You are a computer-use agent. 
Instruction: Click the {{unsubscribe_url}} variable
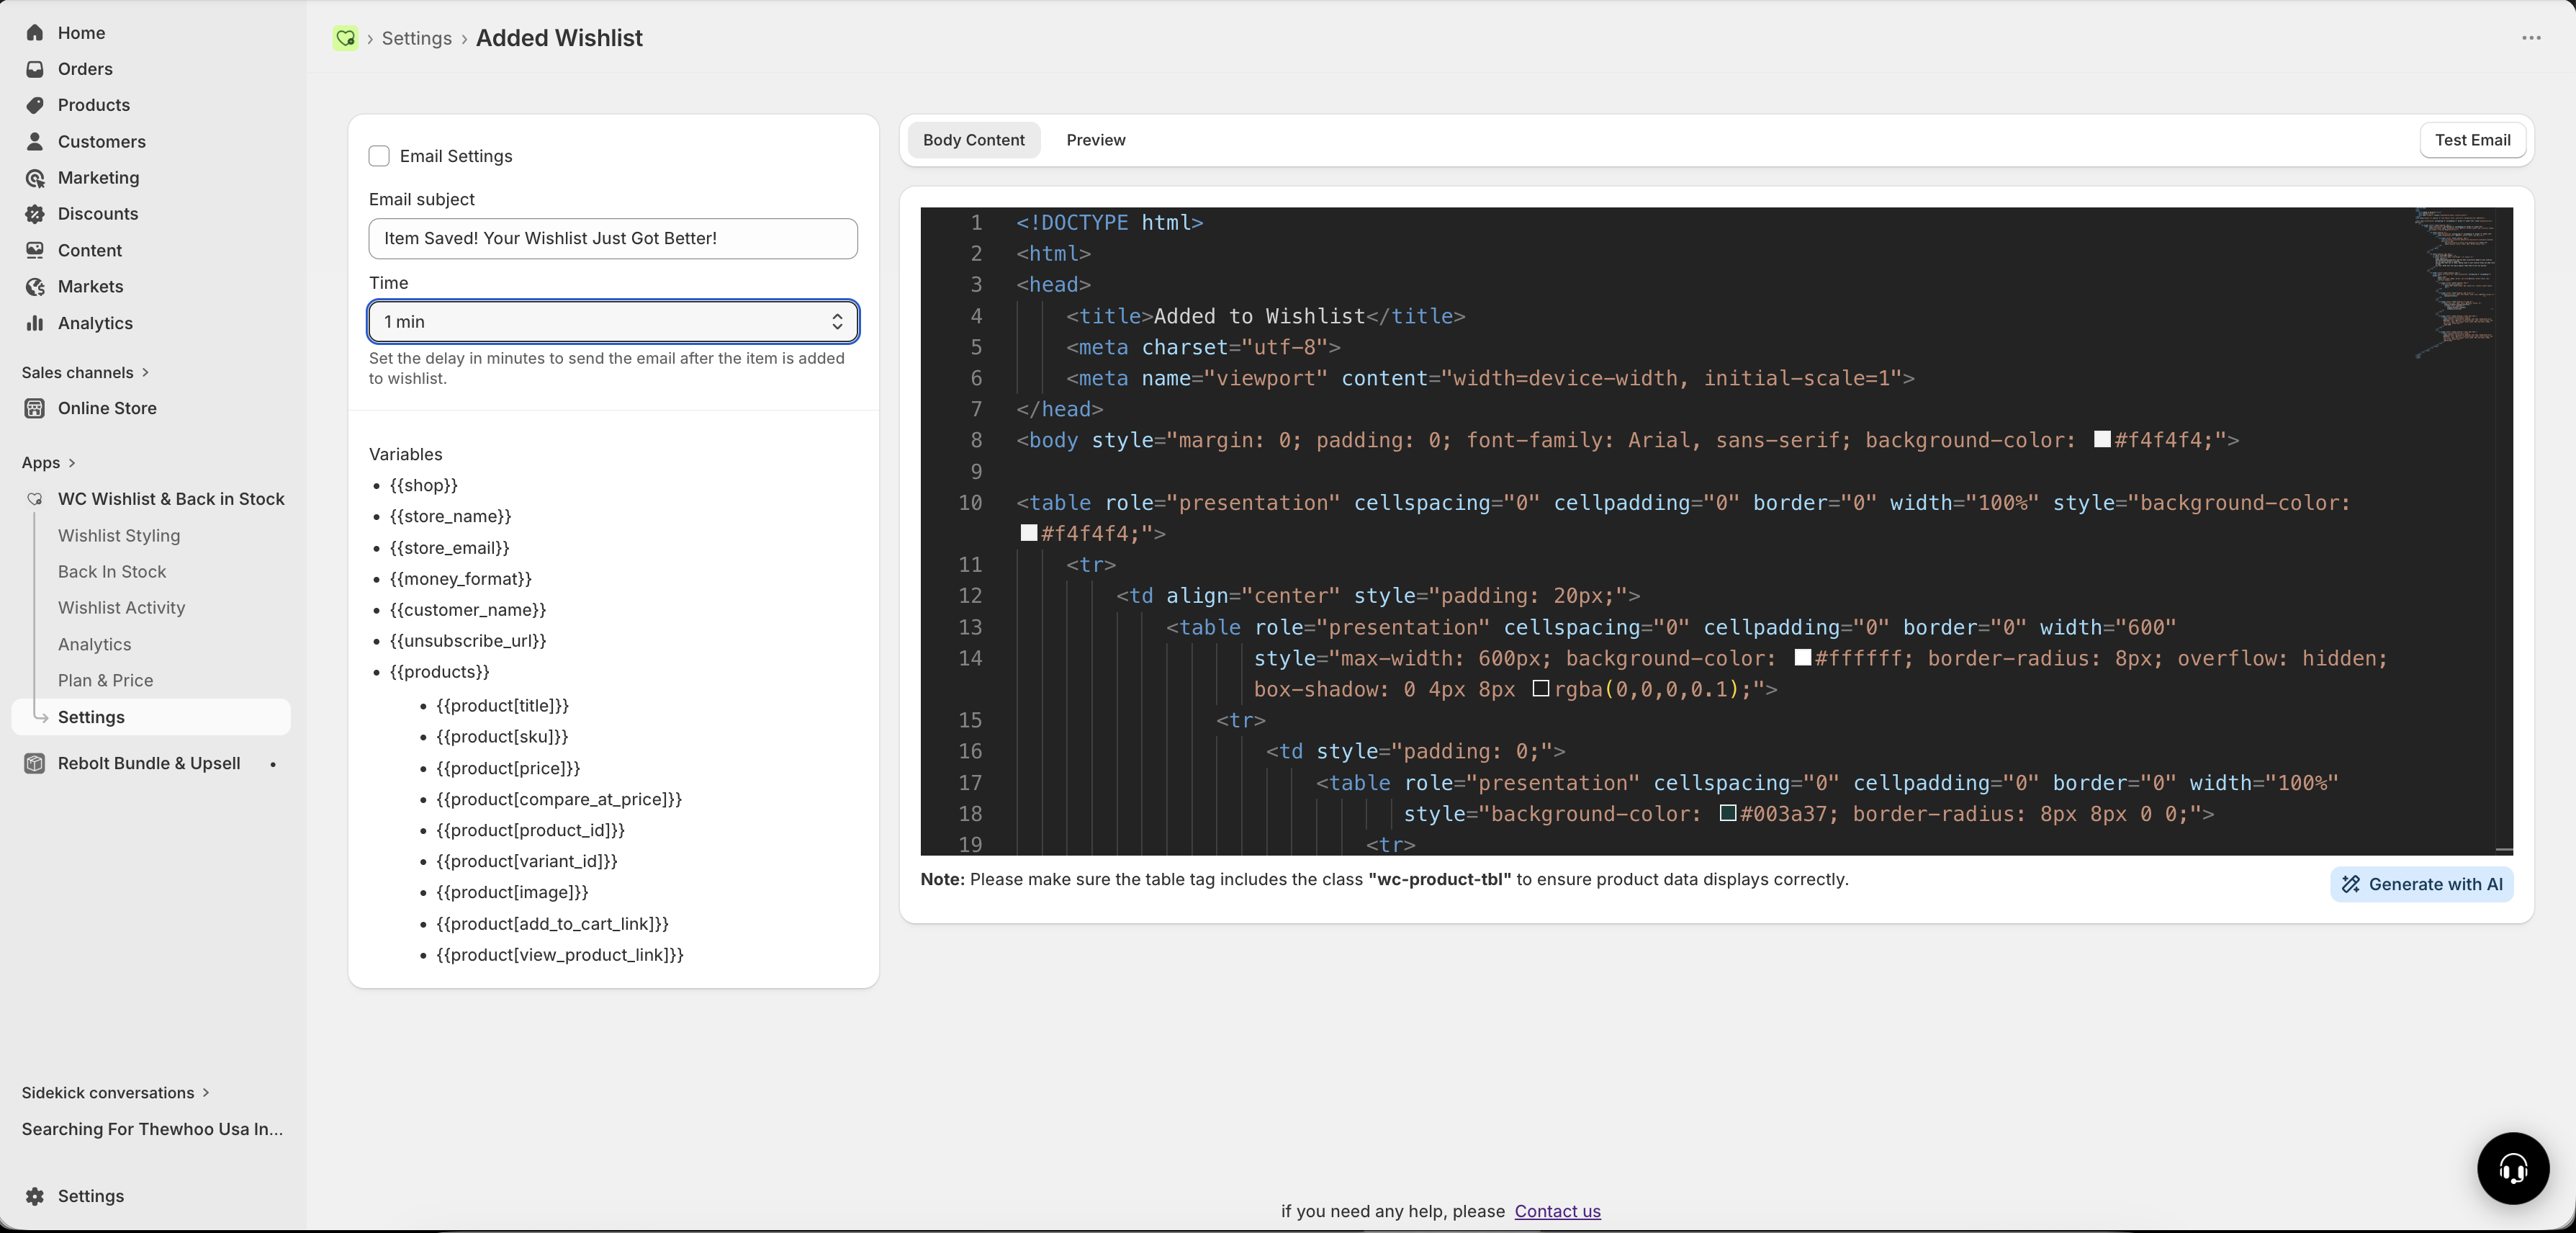click(x=468, y=641)
